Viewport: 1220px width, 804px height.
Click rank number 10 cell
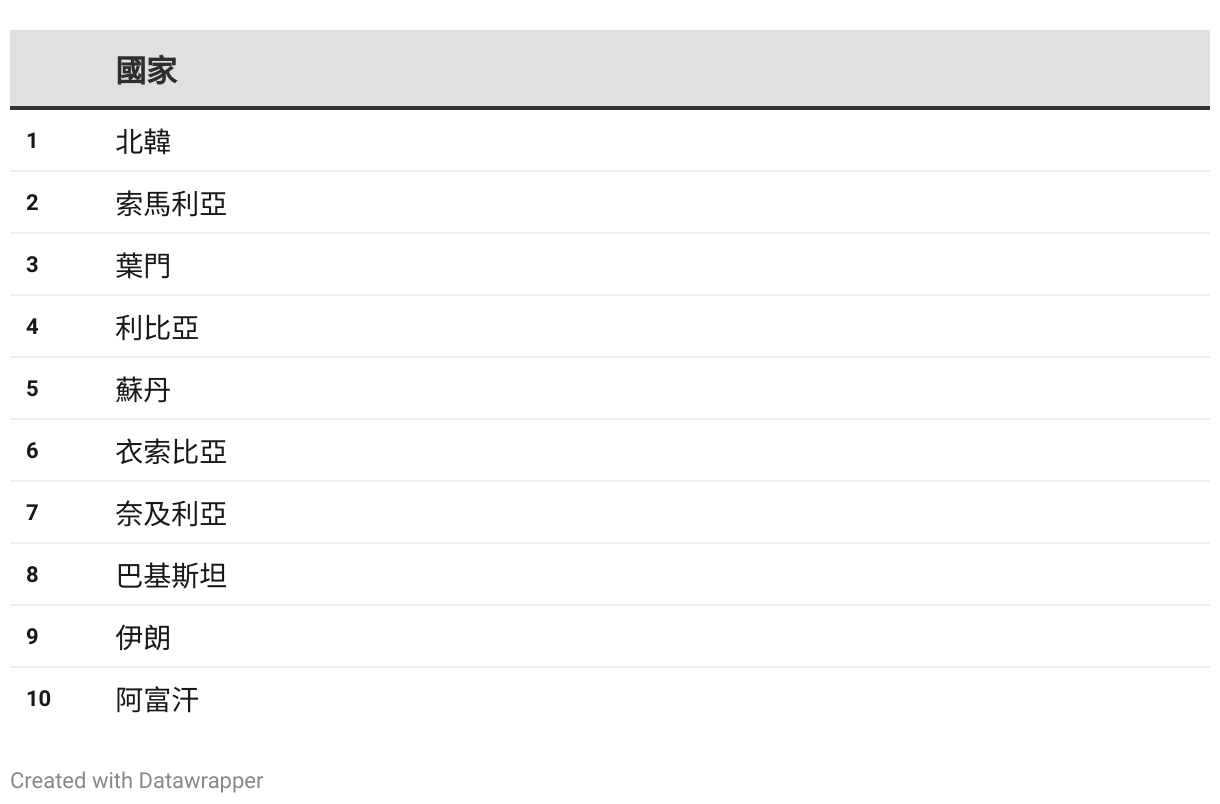pyautogui.click(x=38, y=699)
